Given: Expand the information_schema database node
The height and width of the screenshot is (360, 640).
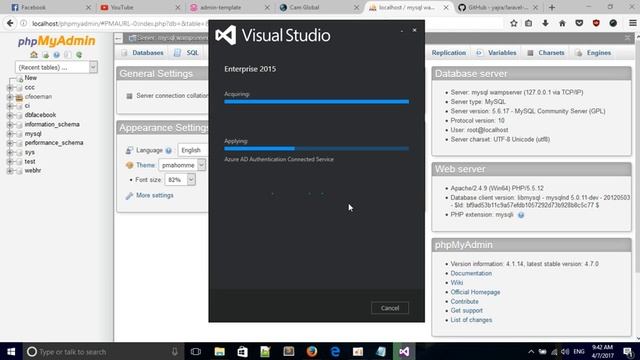Looking at the screenshot, I should pyautogui.click(x=9, y=124).
